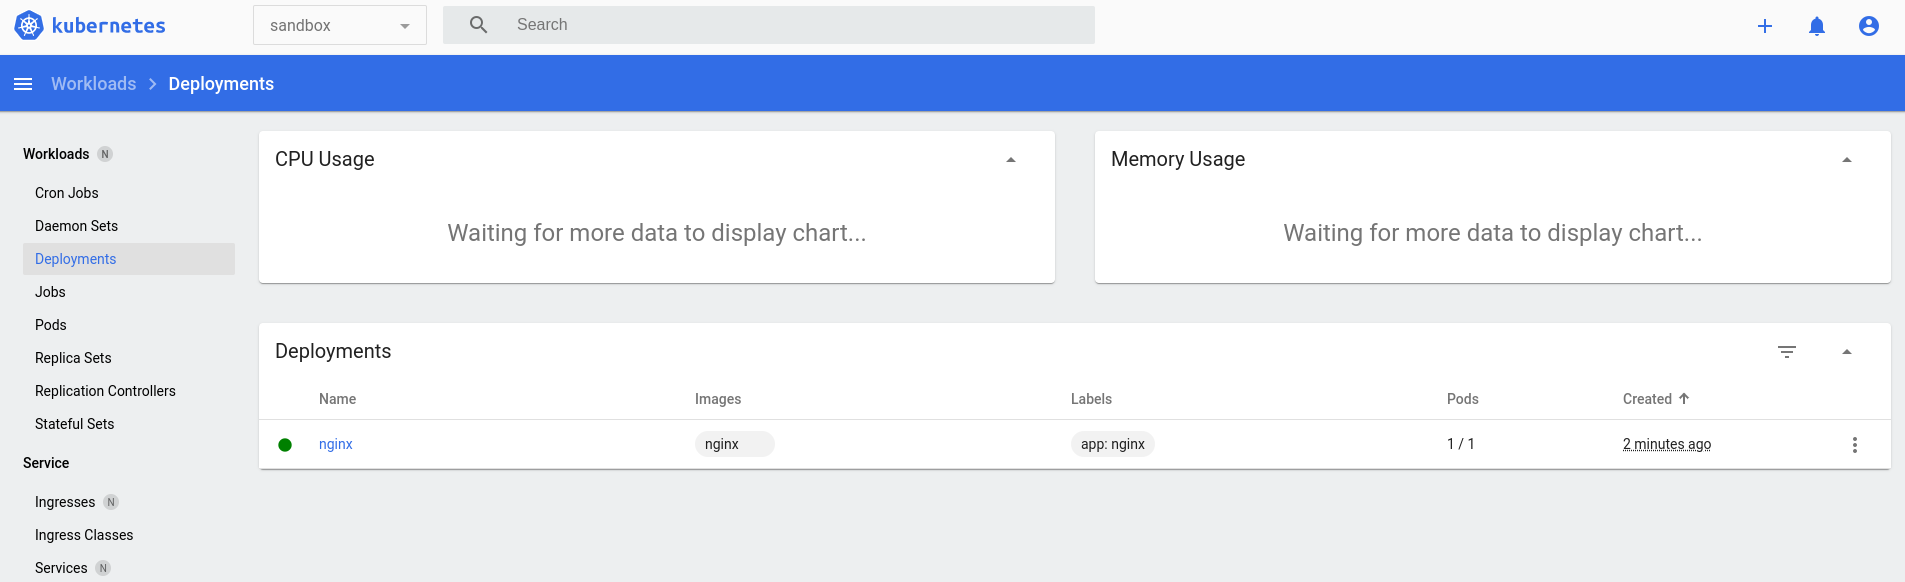Collapse the Deployments table panel
Image resolution: width=1905 pixels, height=582 pixels.
click(1847, 352)
